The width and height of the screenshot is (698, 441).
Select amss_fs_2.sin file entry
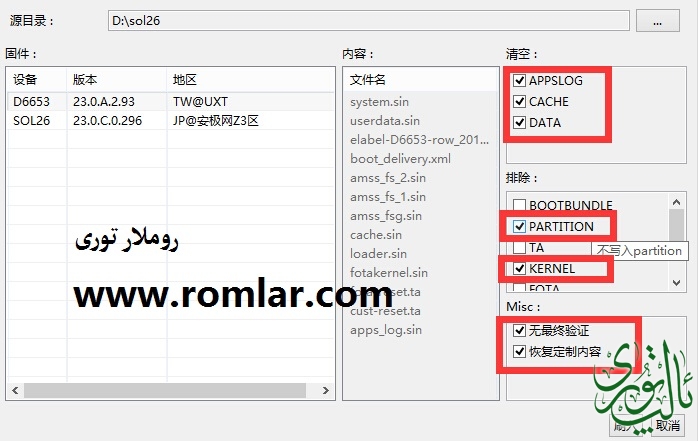coord(388,178)
